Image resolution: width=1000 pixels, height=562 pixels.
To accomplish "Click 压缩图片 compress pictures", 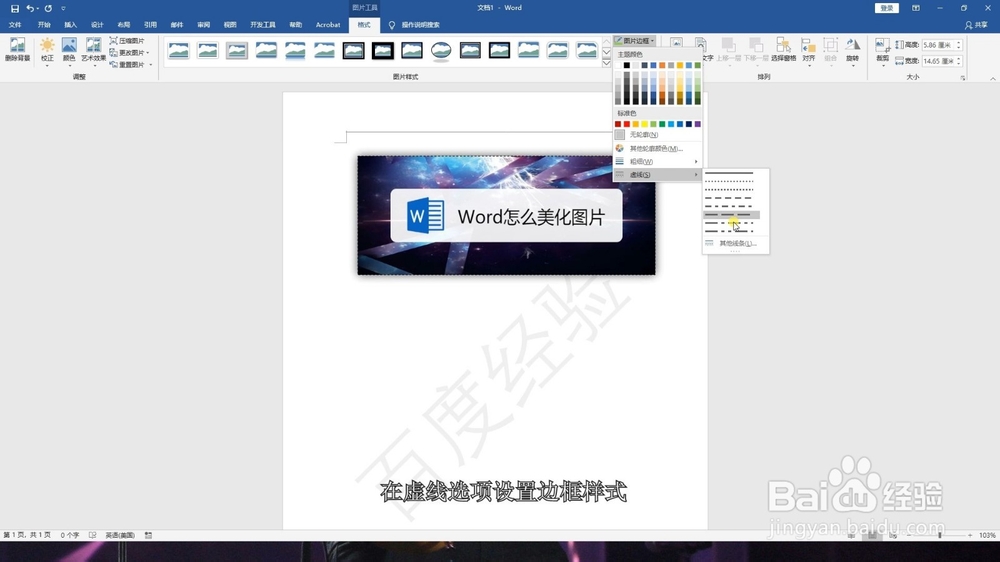I will (x=127, y=41).
